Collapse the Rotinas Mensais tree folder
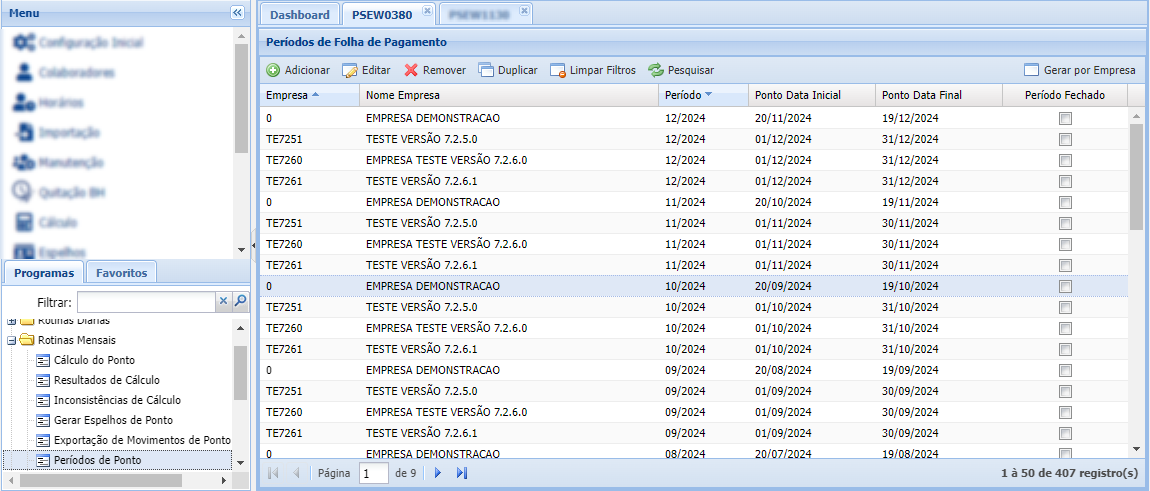1150x491 pixels. 12,340
